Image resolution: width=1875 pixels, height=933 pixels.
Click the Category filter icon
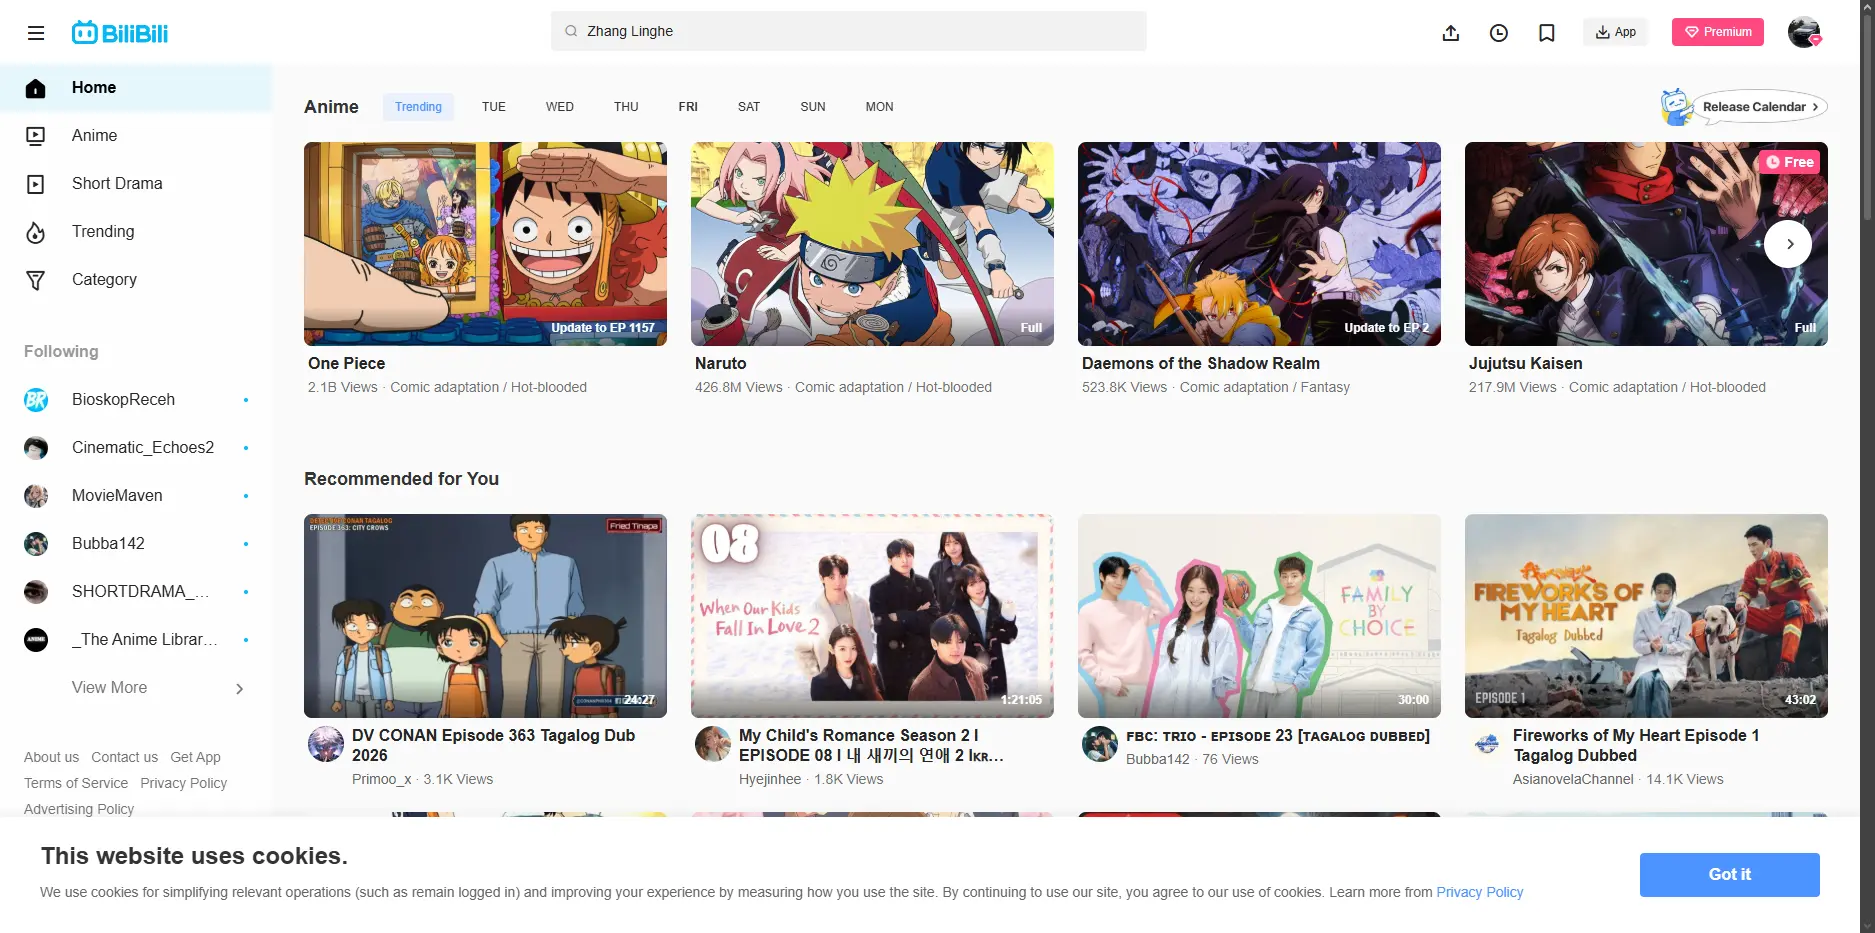point(36,280)
